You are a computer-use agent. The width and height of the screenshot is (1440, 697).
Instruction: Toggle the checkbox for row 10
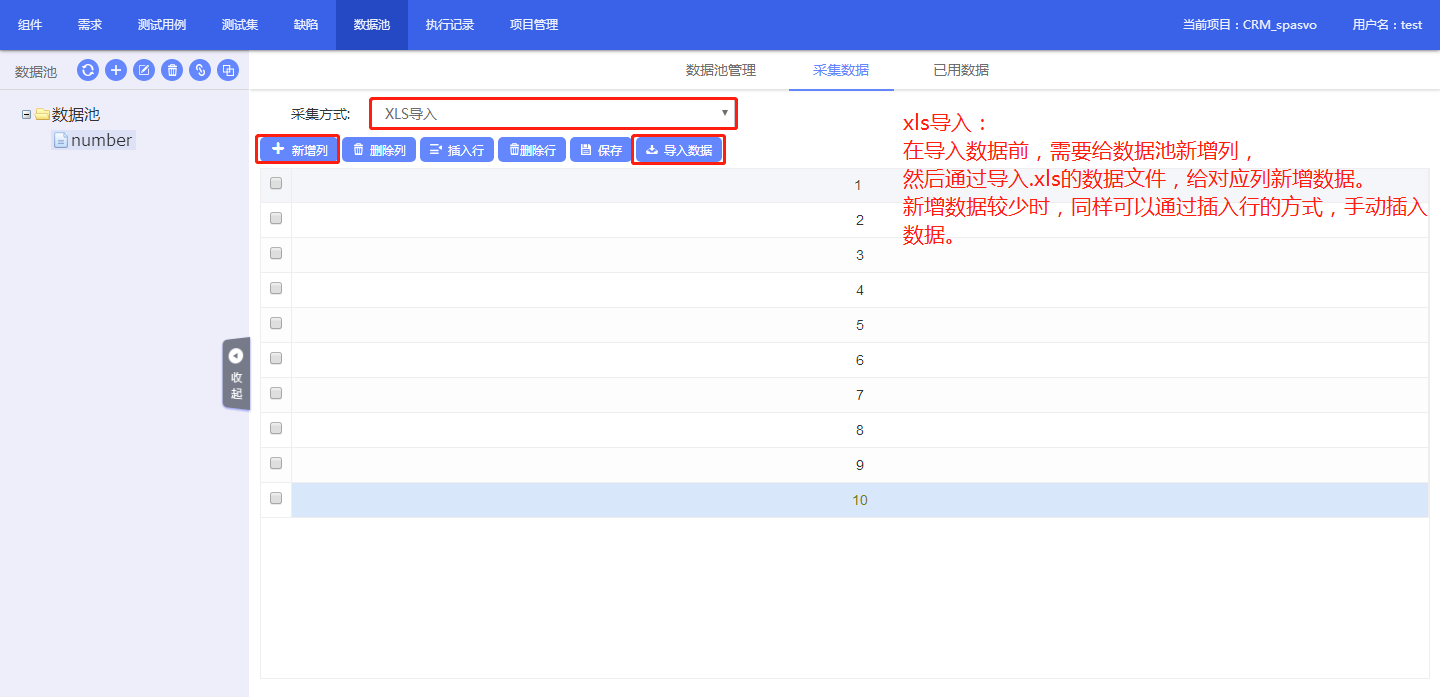coord(276,498)
